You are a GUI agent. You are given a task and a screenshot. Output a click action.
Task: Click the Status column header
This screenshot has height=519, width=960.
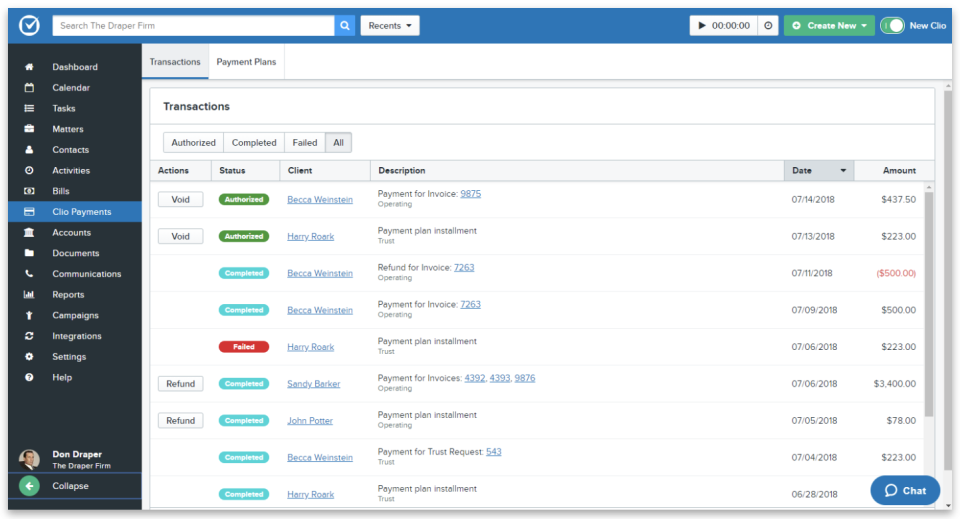tap(246, 171)
